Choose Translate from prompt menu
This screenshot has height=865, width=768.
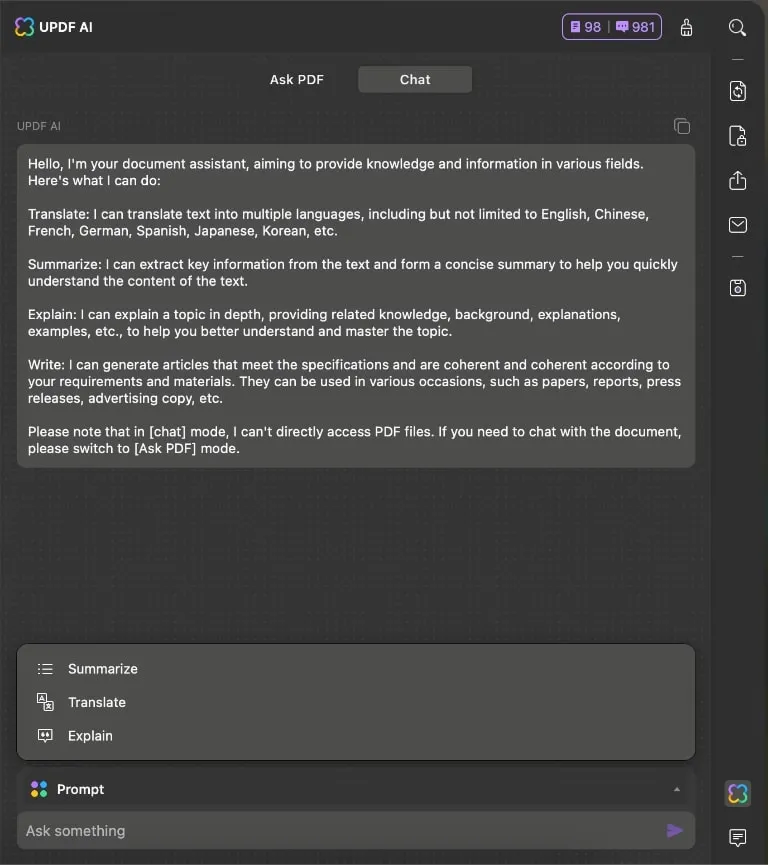356,702
